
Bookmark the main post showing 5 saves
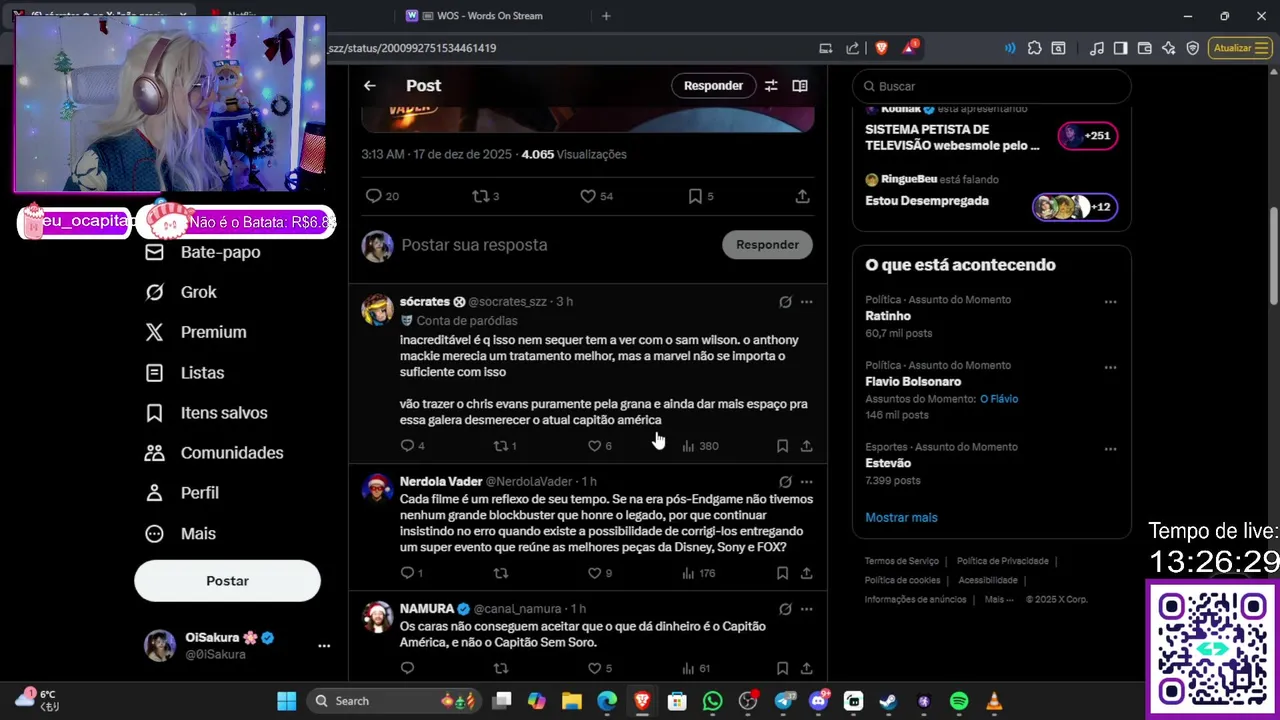(701, 196)
